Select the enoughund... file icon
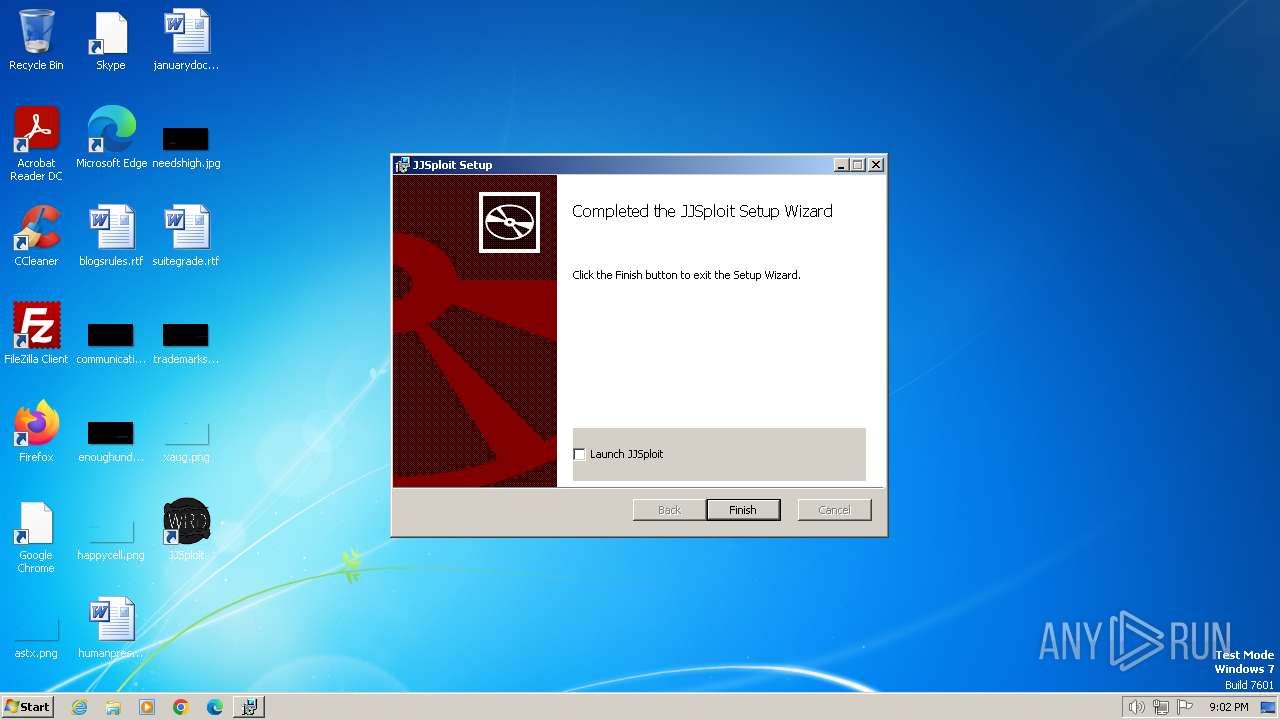The height and width of the screenshot is (720, 1280). pyautogui.click(x=111, y=440)
